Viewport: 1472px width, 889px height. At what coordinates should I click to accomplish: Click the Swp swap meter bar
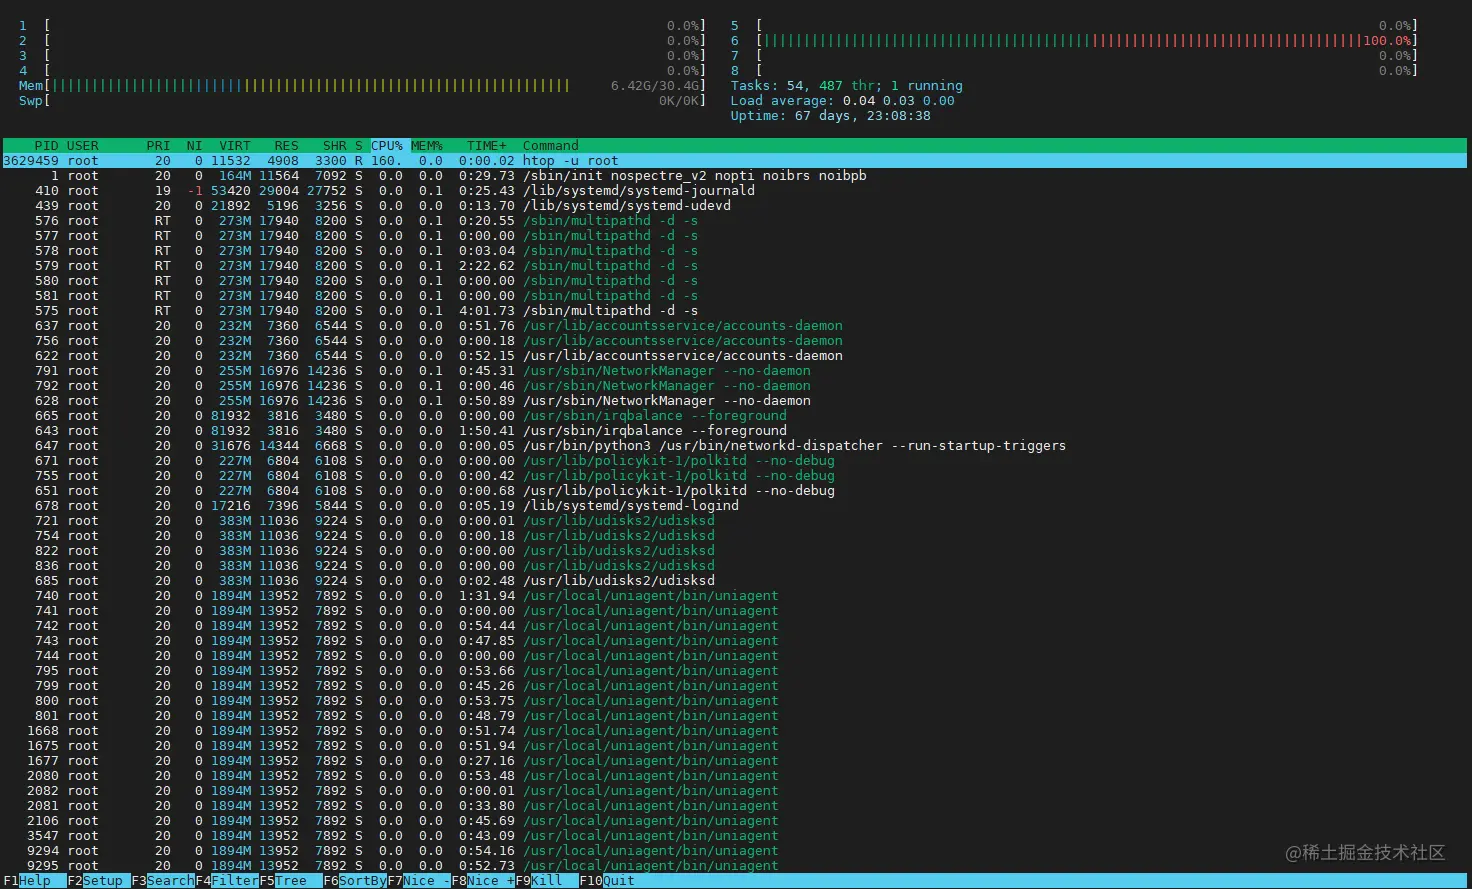[362, 101]
